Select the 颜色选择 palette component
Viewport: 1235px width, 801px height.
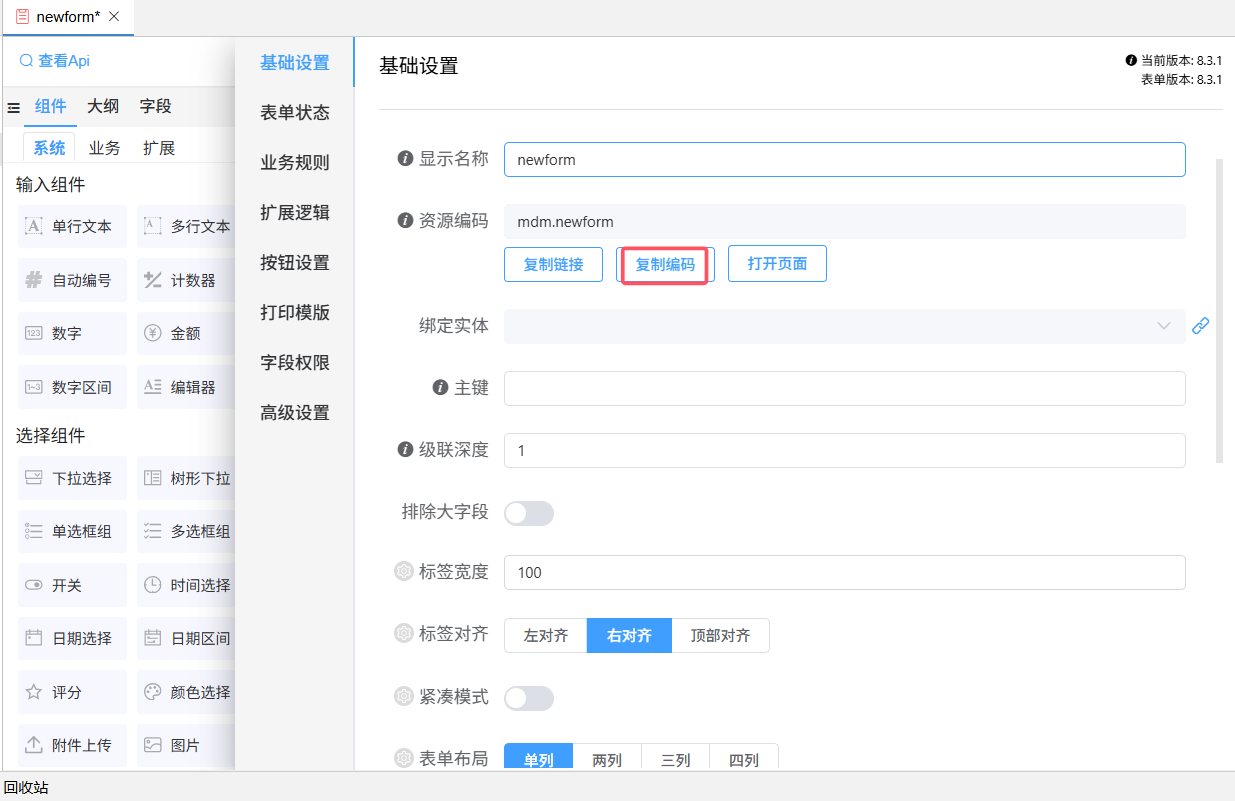[187, 692]
